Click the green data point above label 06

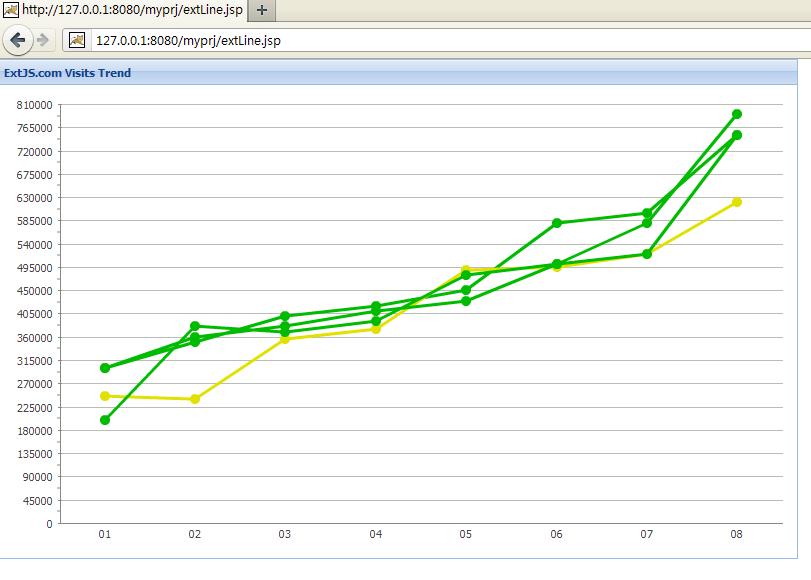click(x=556, y=224)
